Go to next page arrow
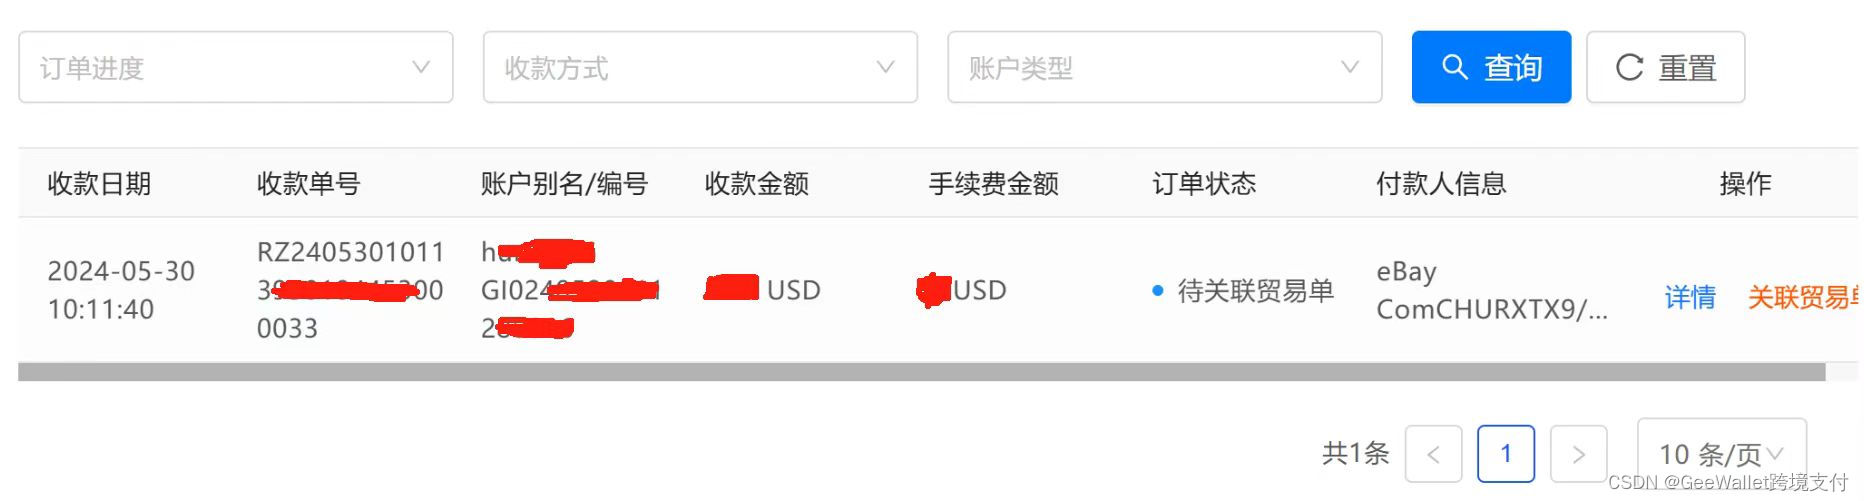Screen dimensions: 1864x501 [x=1579, y=454]
